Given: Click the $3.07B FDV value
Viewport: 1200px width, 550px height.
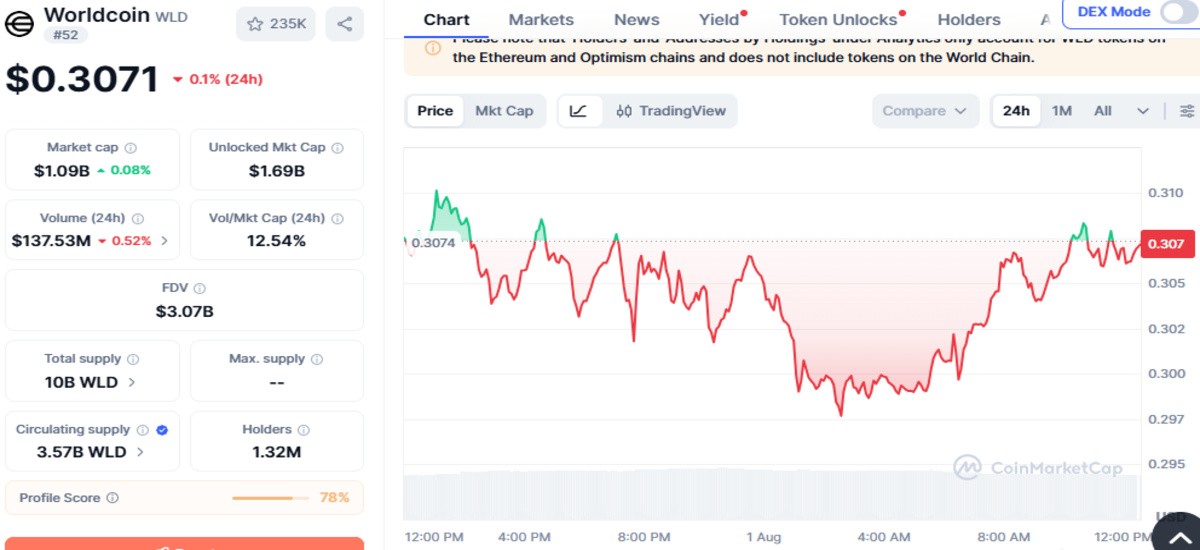Looking at the screenshot, I should pyautogui.click(x=184, y=311).
